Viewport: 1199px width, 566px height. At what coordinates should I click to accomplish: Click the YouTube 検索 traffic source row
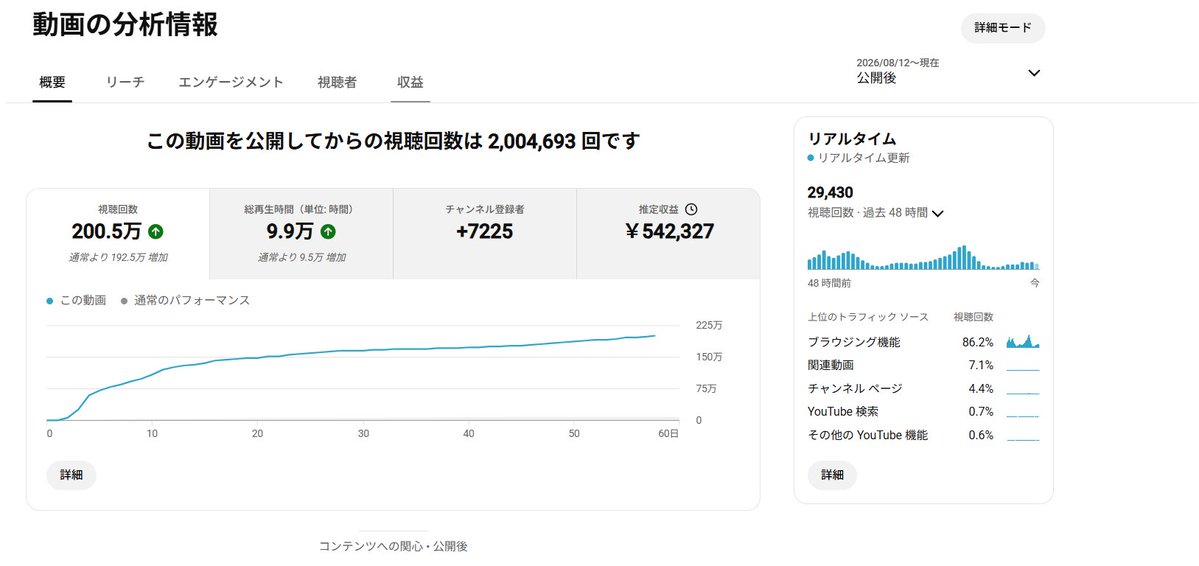(924, 411)
